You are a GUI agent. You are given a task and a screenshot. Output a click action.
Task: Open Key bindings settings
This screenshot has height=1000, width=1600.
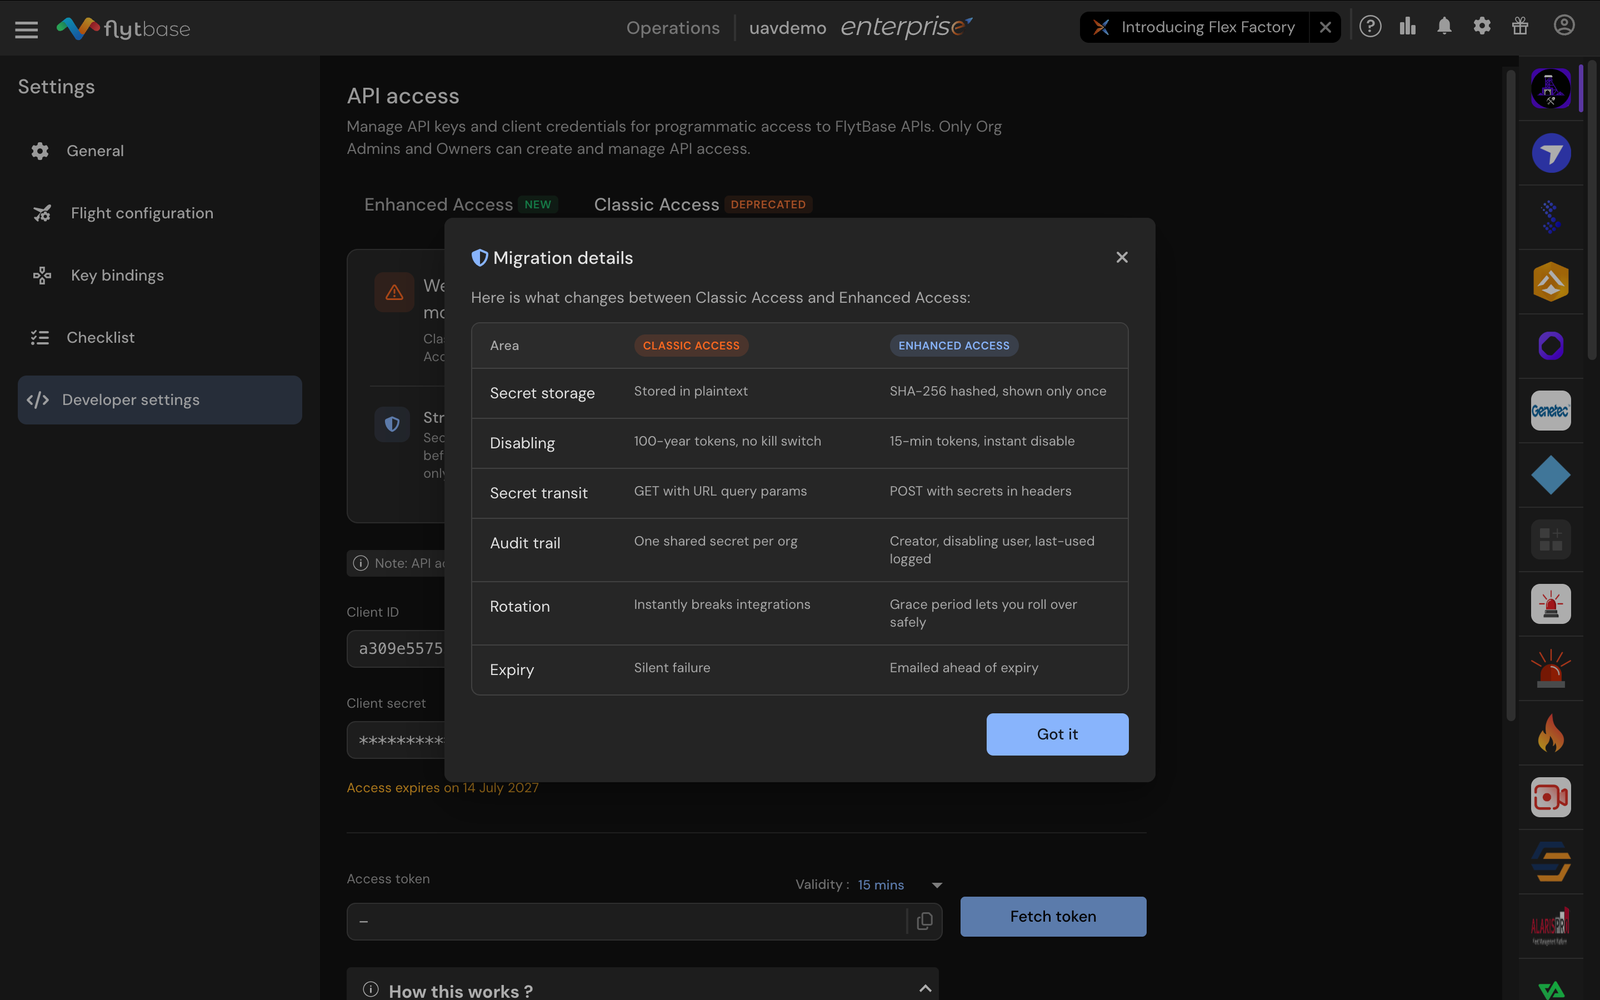click(x=160, y=275)
